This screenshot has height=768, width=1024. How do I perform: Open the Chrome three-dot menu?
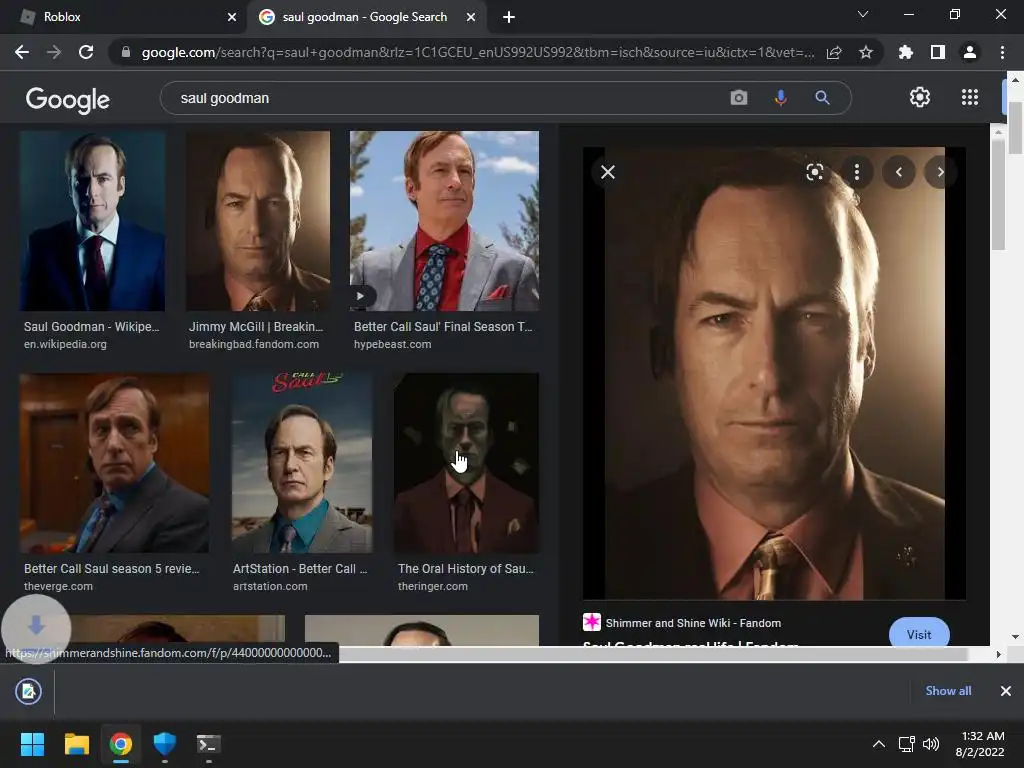point(1002,52)
